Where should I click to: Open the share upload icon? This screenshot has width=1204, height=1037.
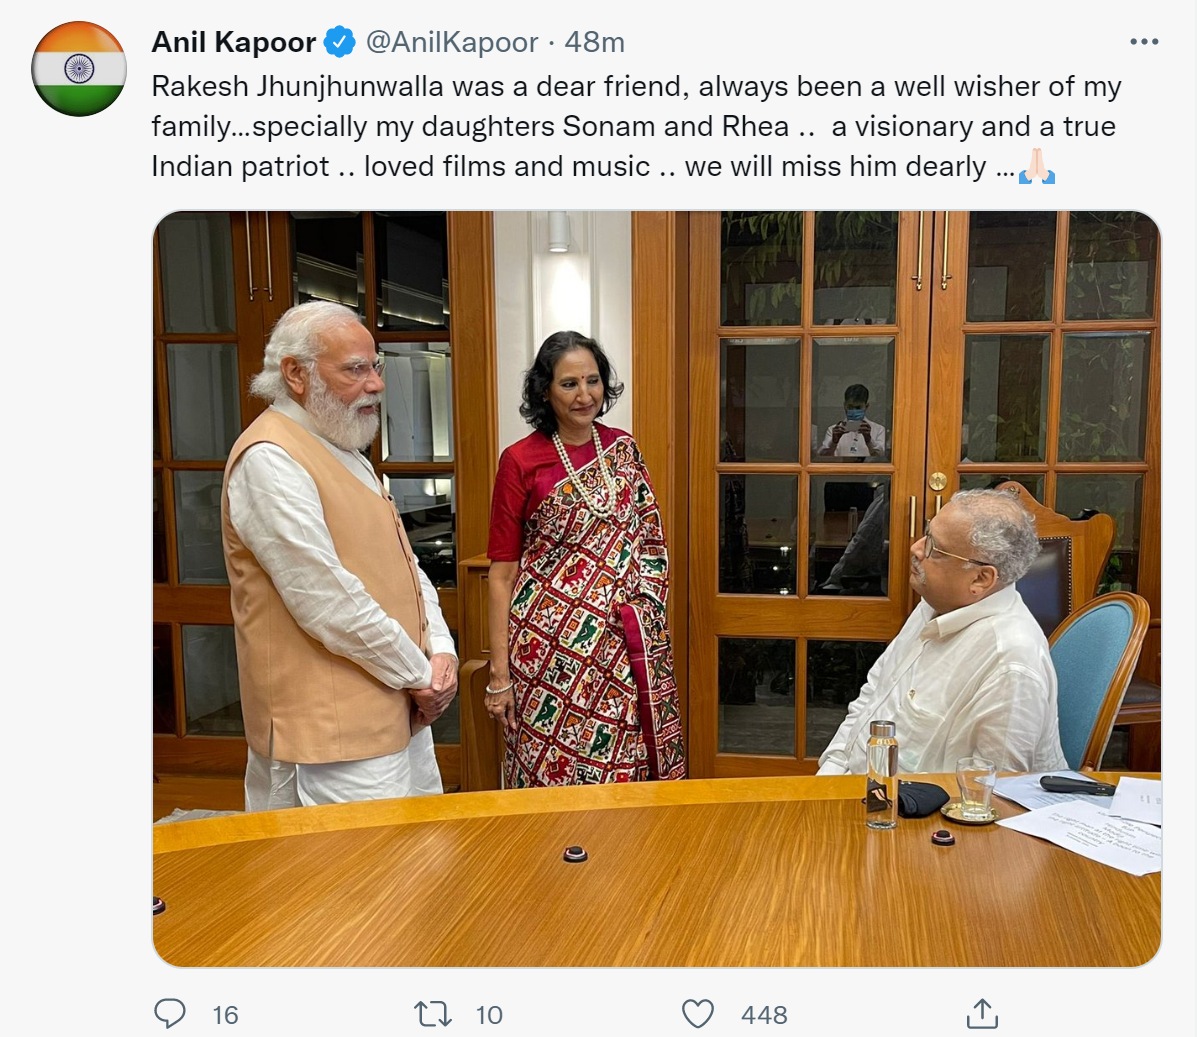(982, 1013)
